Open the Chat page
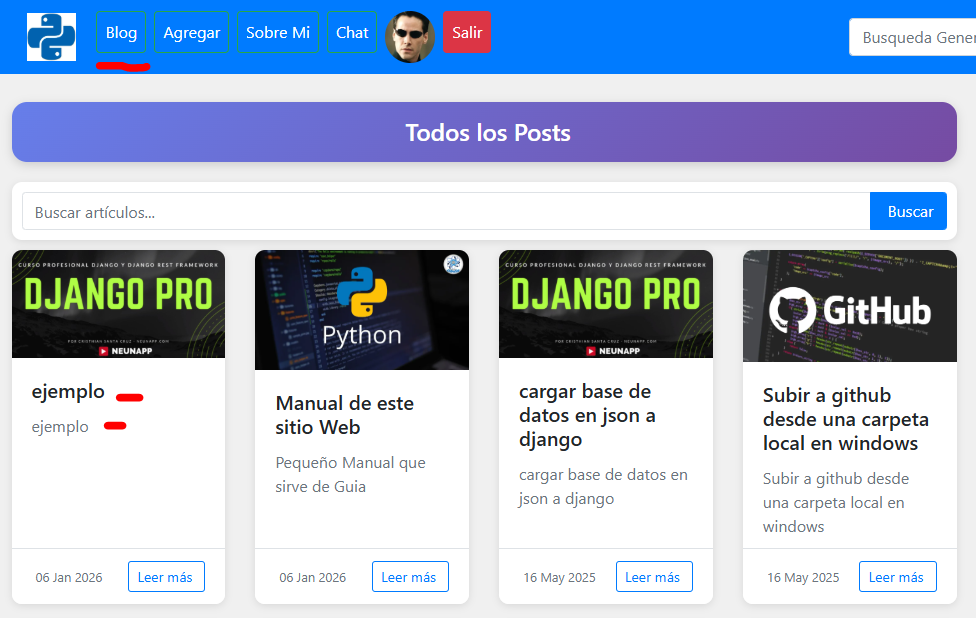 tap(352, 33)
